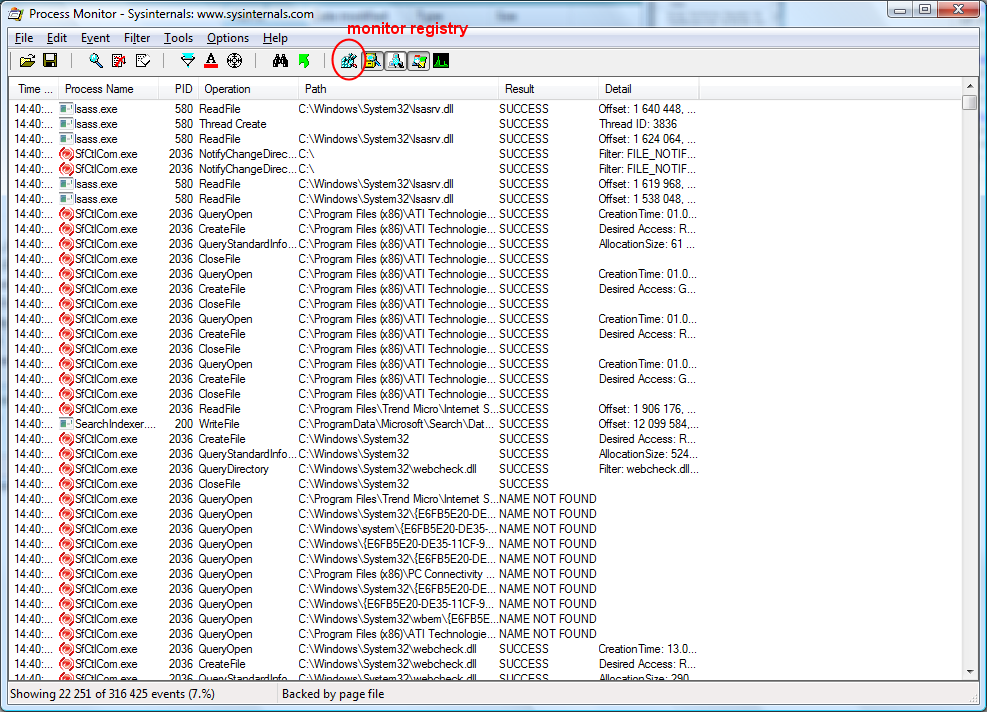The height and width of the screenshot is (712, 987).
Task: Click the Detail column header
Action: 648,89
